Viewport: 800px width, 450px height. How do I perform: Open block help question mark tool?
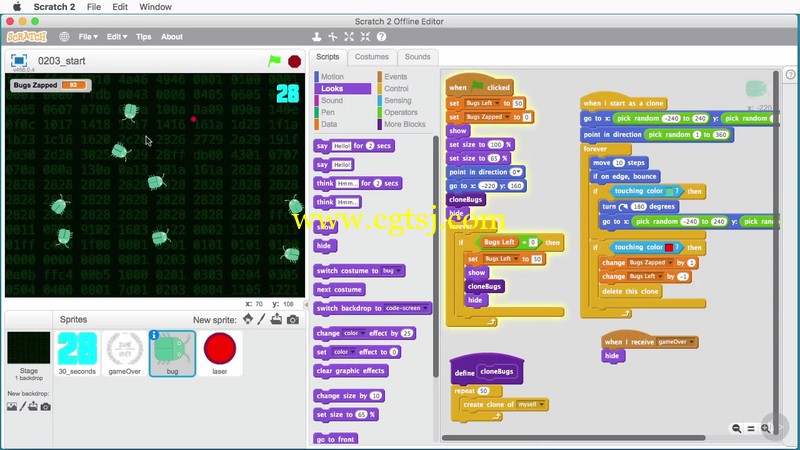[381, 37]
